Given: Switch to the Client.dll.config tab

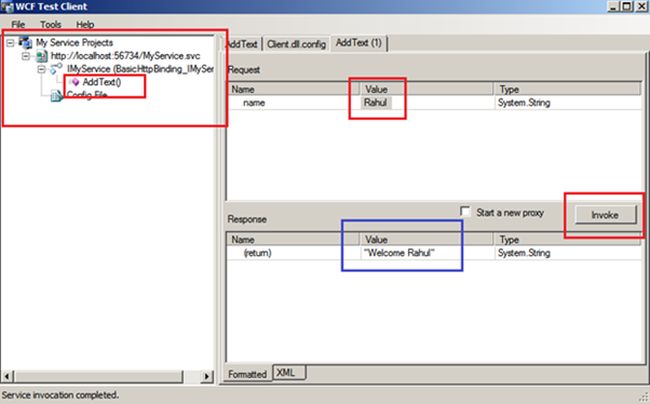Looking at the screenshot, I should pyautogui.click(x=296, y=44).
